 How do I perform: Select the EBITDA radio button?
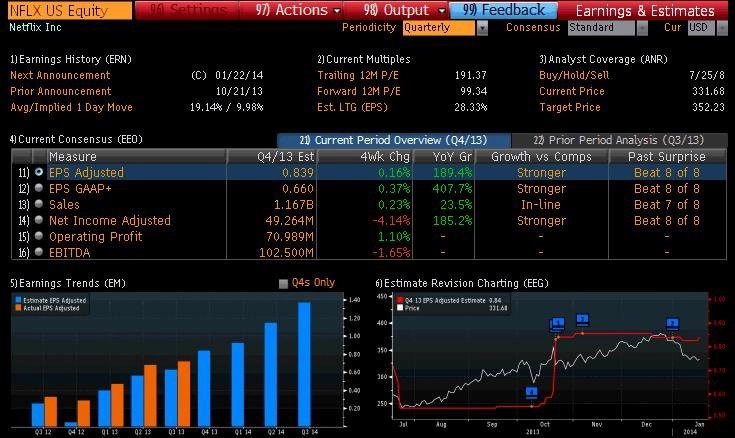pyautogui.click(x=39, y=252)
